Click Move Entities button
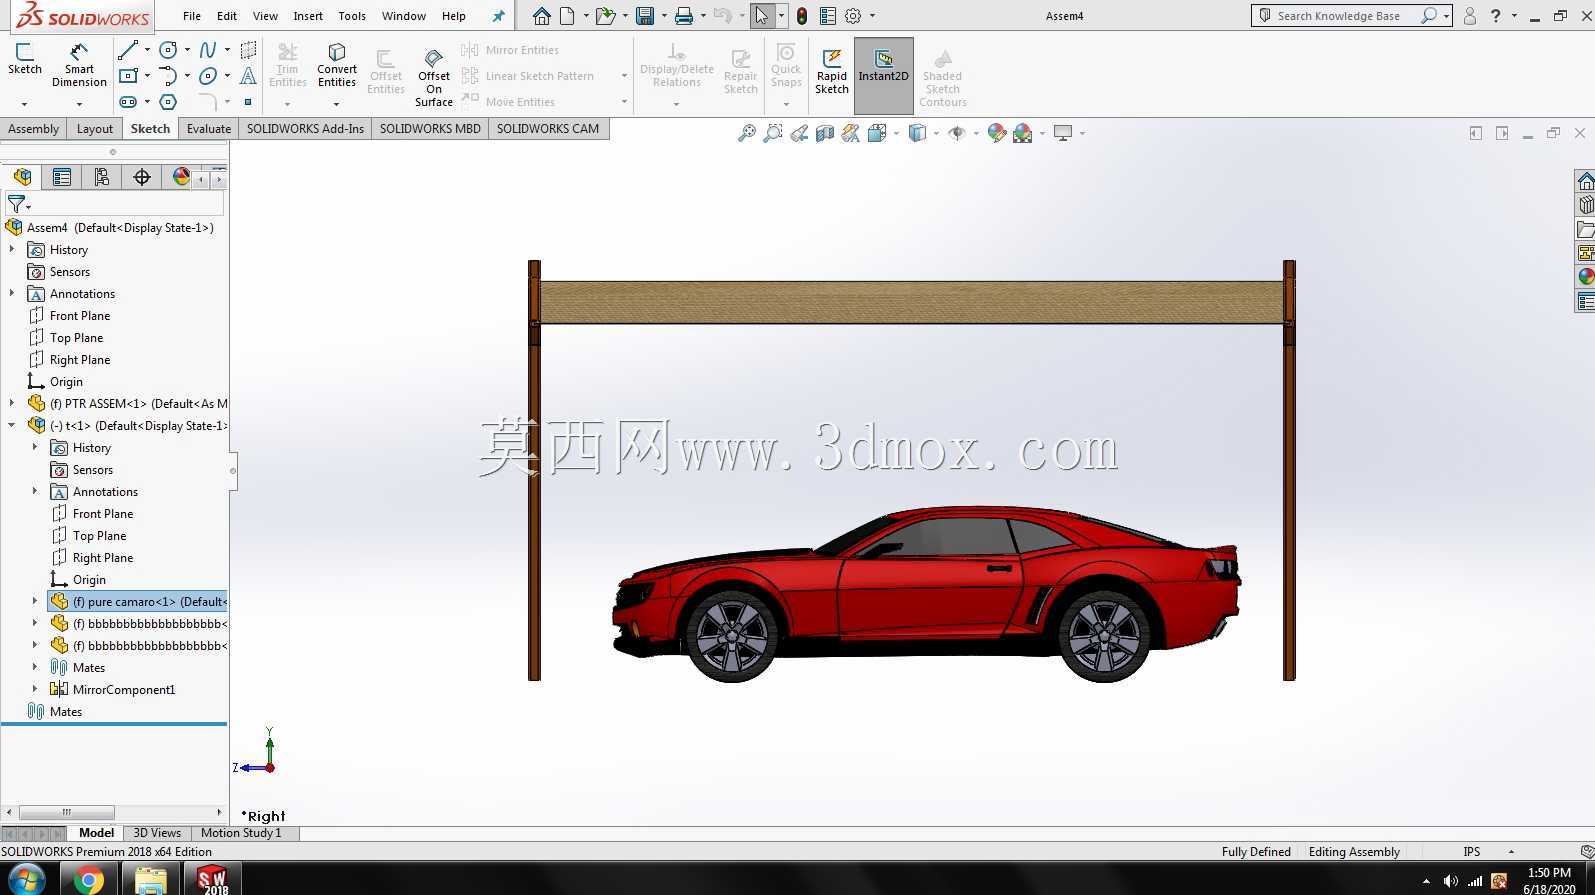Screen dimensions: 1595x895 [509, 102]
